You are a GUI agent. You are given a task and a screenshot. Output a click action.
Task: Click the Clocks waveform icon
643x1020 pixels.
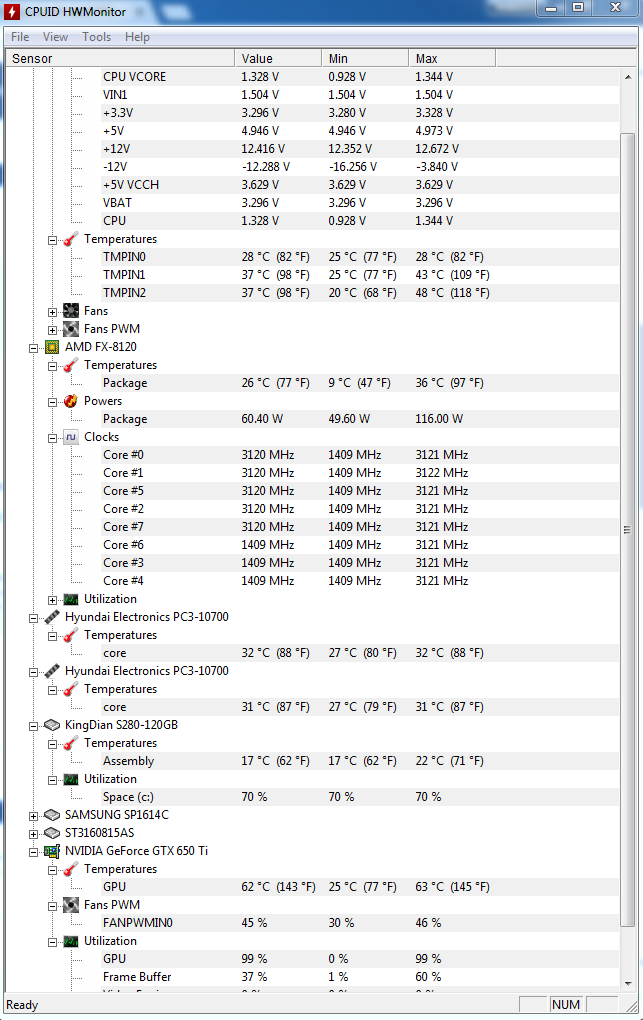[71, 437]
